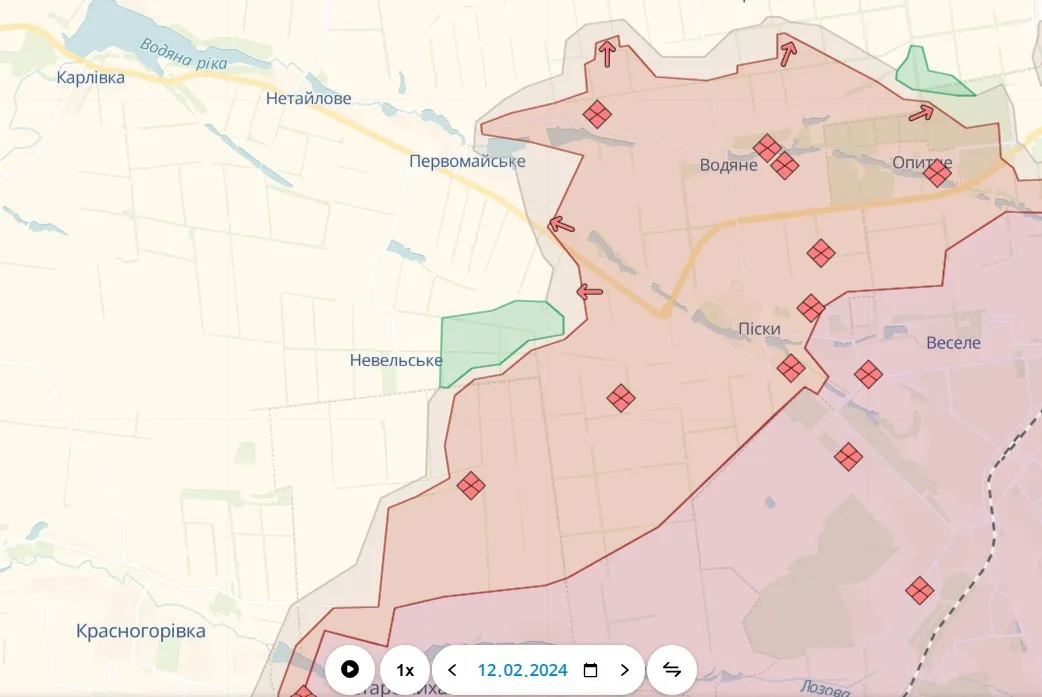
Task: Select the unit marker left of Веселе
Action: (x=868, y=374)
